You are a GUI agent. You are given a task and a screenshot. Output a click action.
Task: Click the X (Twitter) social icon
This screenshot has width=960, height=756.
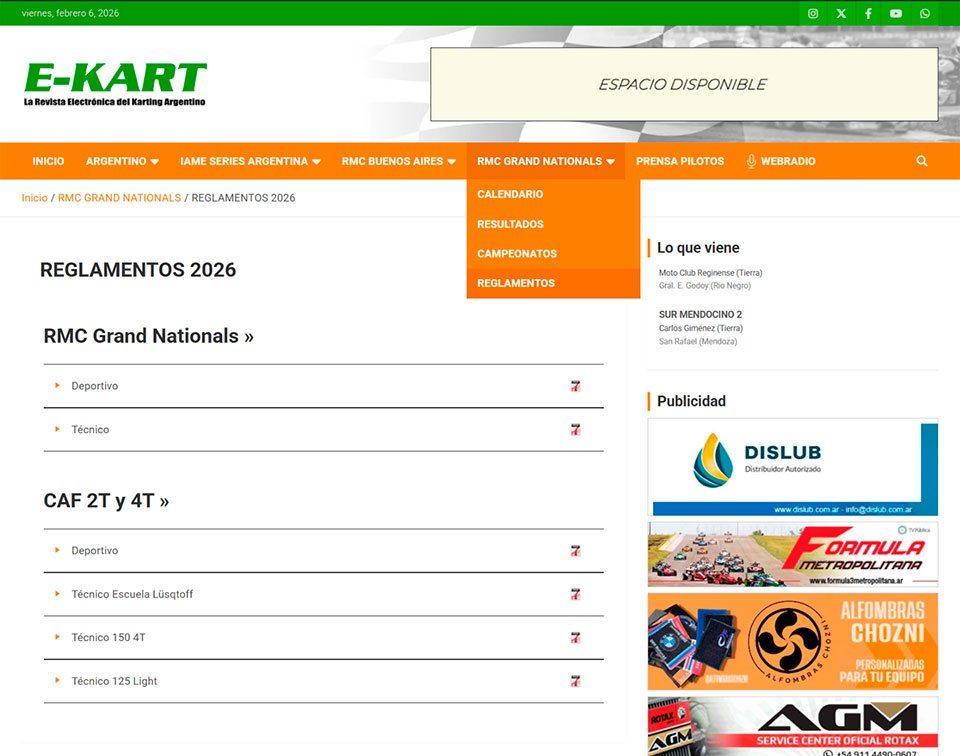pos(841,13)
